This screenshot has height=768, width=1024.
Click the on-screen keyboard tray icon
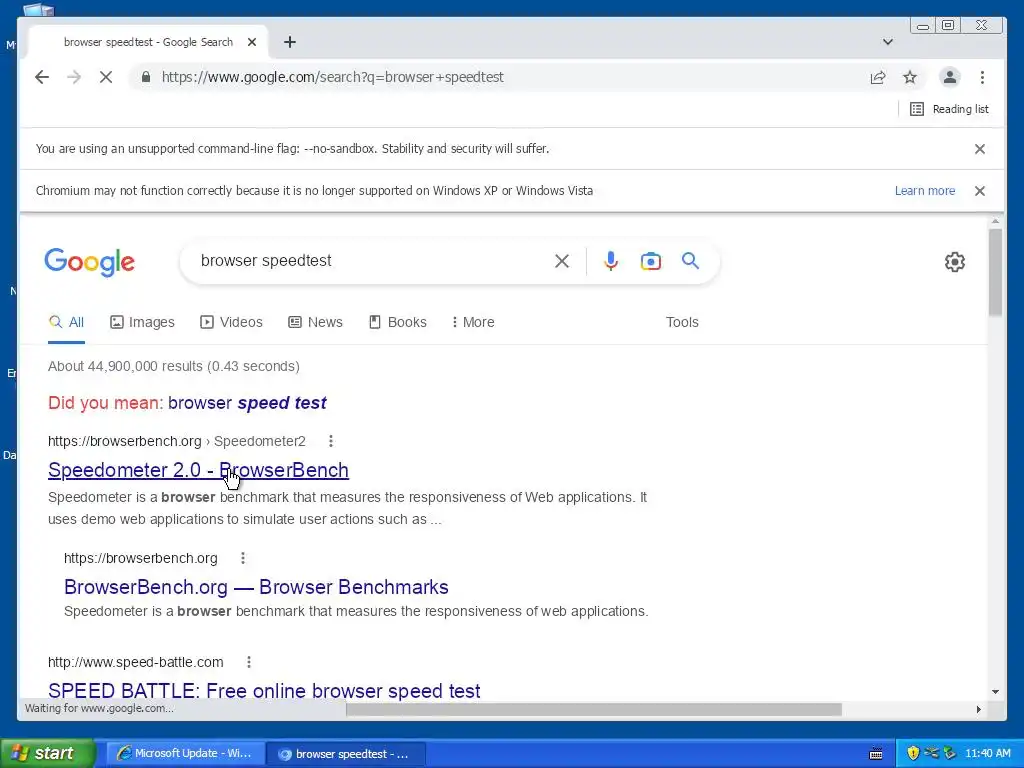coord(876,754)
